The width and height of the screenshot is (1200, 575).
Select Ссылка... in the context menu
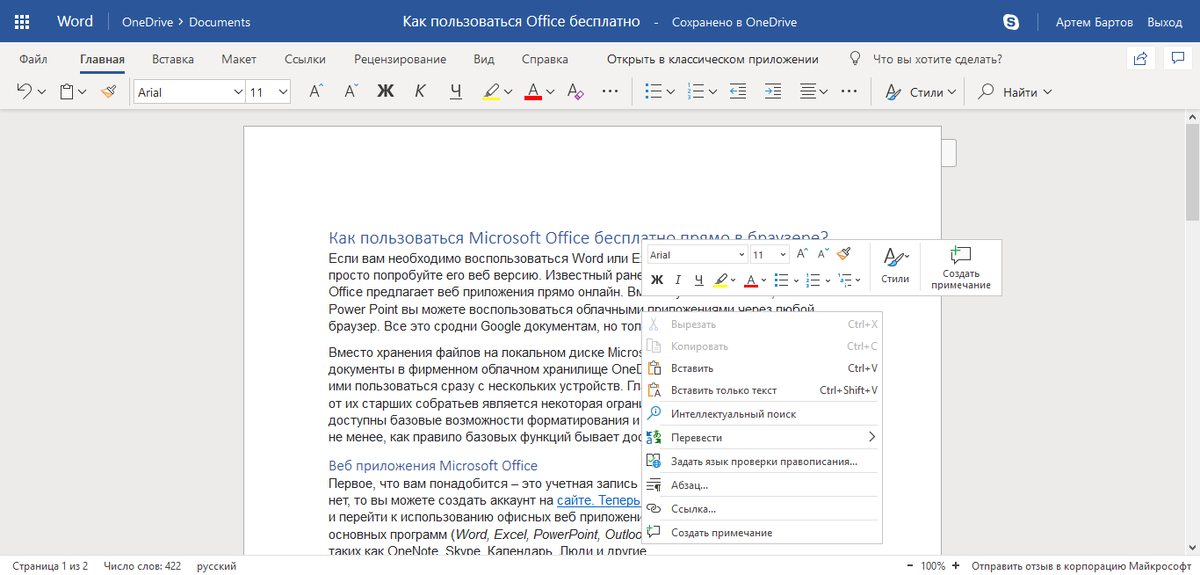coord(762,508)
